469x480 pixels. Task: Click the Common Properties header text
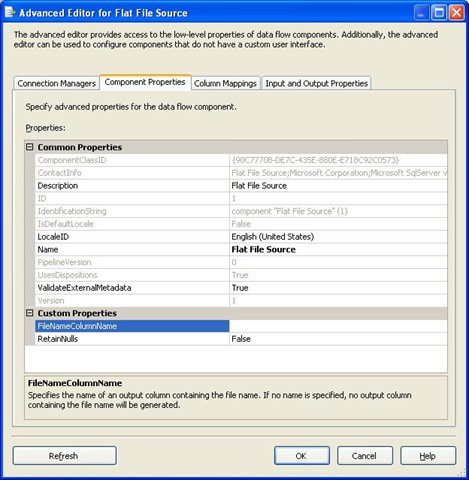point(80,147)
